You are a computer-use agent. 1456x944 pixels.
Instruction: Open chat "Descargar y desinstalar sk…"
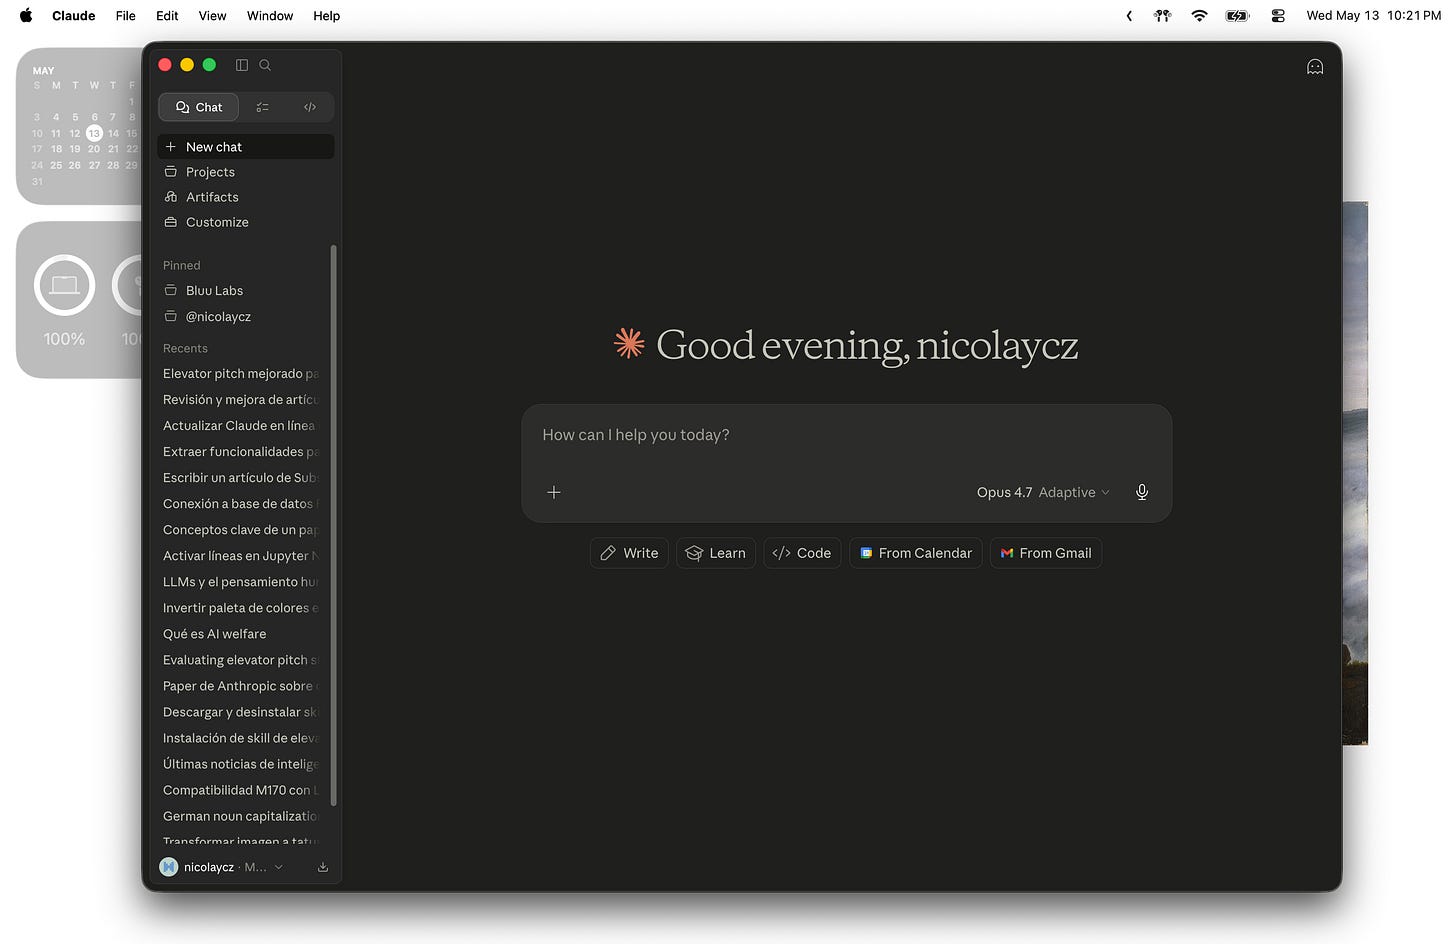click(242, 712)
